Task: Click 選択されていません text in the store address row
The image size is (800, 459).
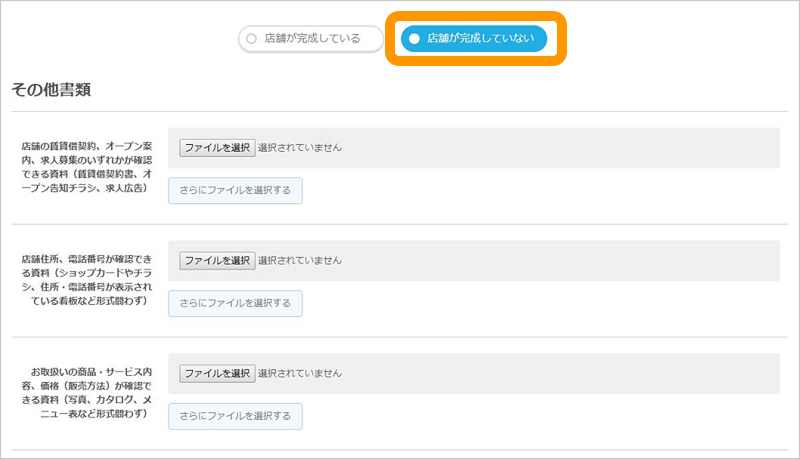Action: (300, 260)
